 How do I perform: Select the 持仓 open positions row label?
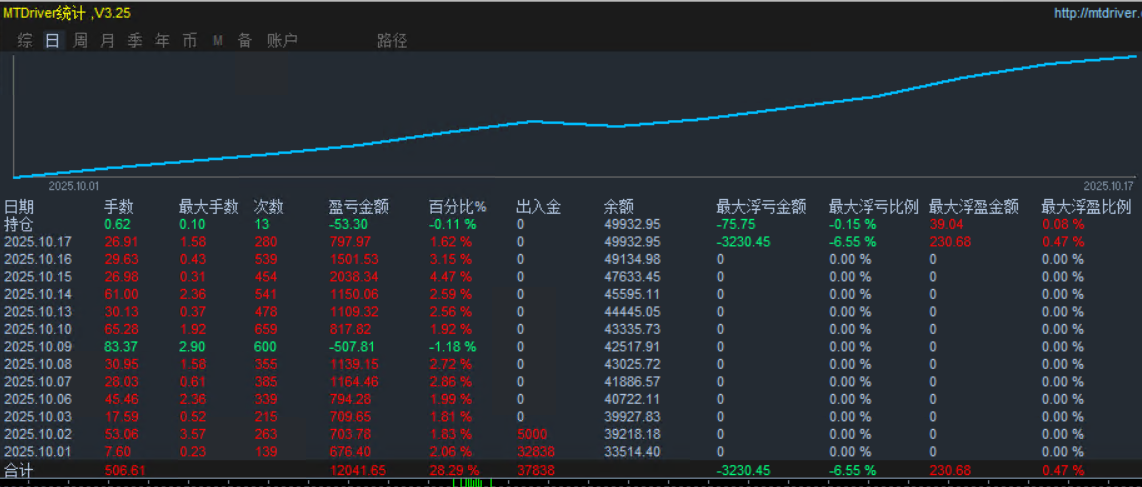click(x=19, y=224)
